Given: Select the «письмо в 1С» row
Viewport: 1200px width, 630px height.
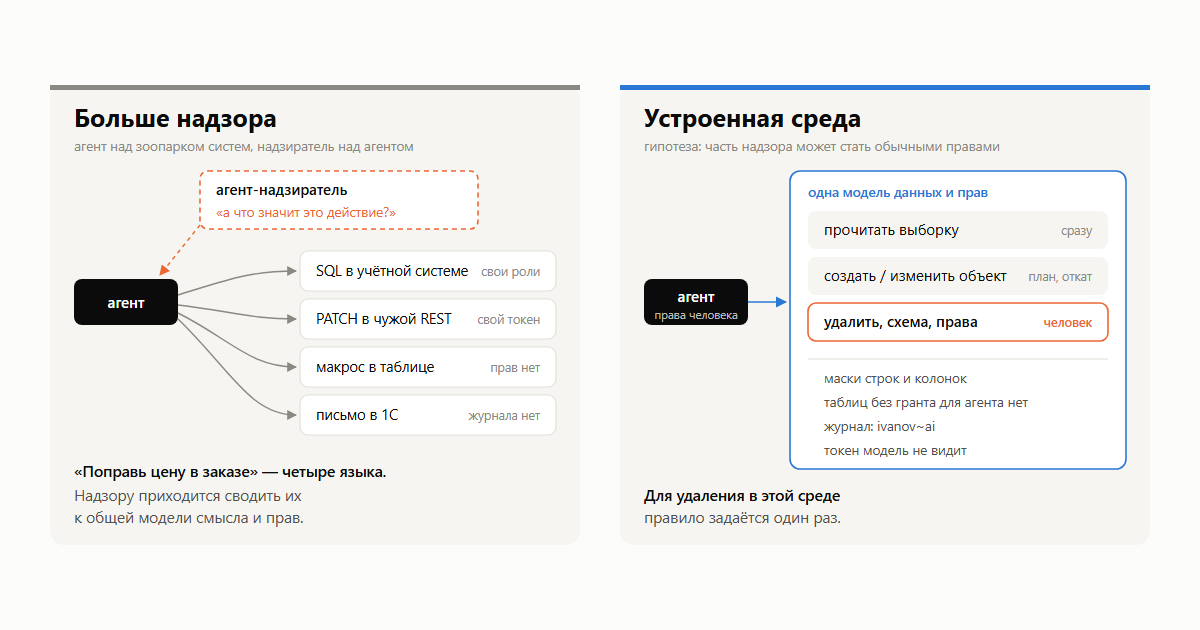Looking at the screenshot, I should point(428,415).
